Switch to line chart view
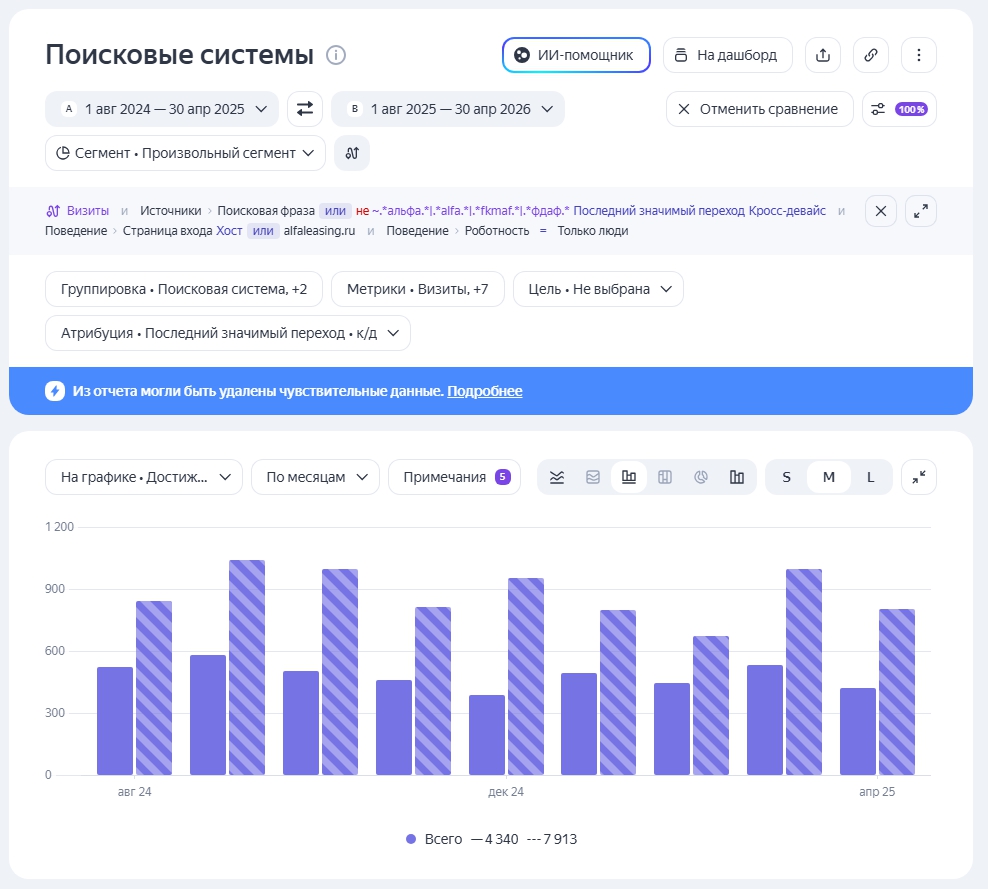 point(556,477)
